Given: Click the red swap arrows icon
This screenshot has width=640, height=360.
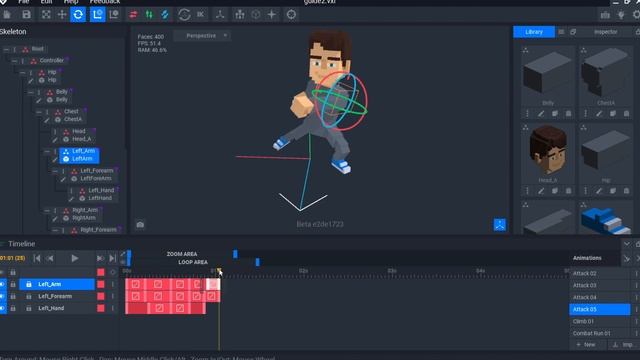Looking at the screenshot, I should [133, 15].
